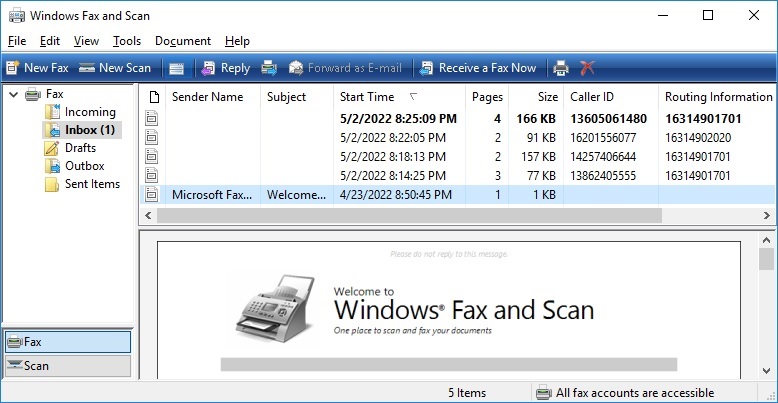
Task: Open the Tools menu
Action: click(127, 41)
